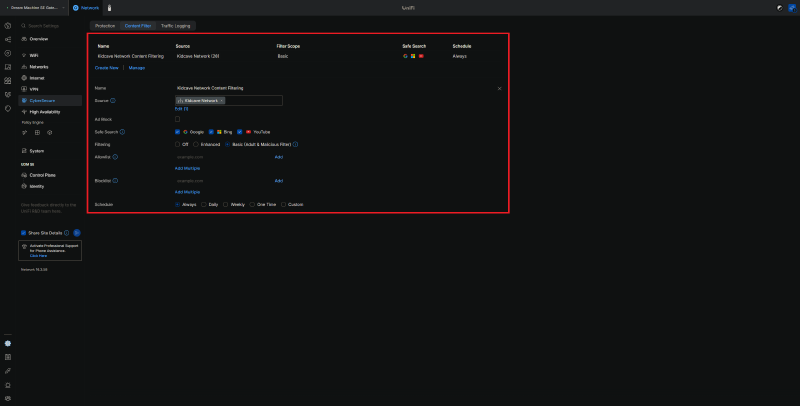Focus the Search Settings field

(x=50, y=26)
